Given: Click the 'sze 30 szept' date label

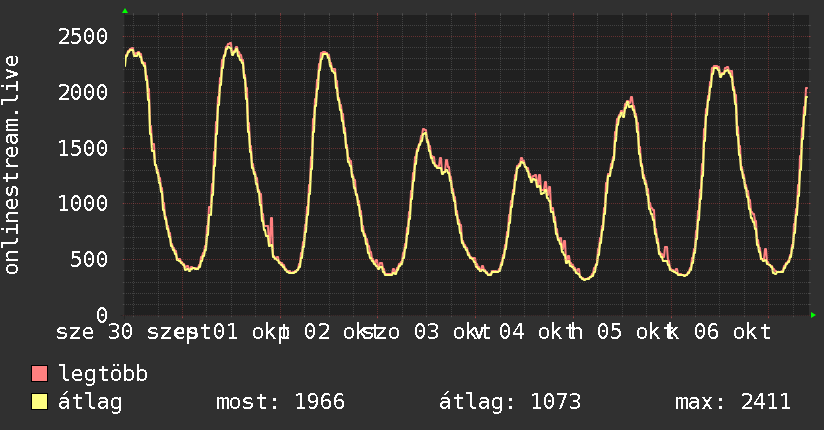Looking at the screenshot, I should (x=134, y=332).
